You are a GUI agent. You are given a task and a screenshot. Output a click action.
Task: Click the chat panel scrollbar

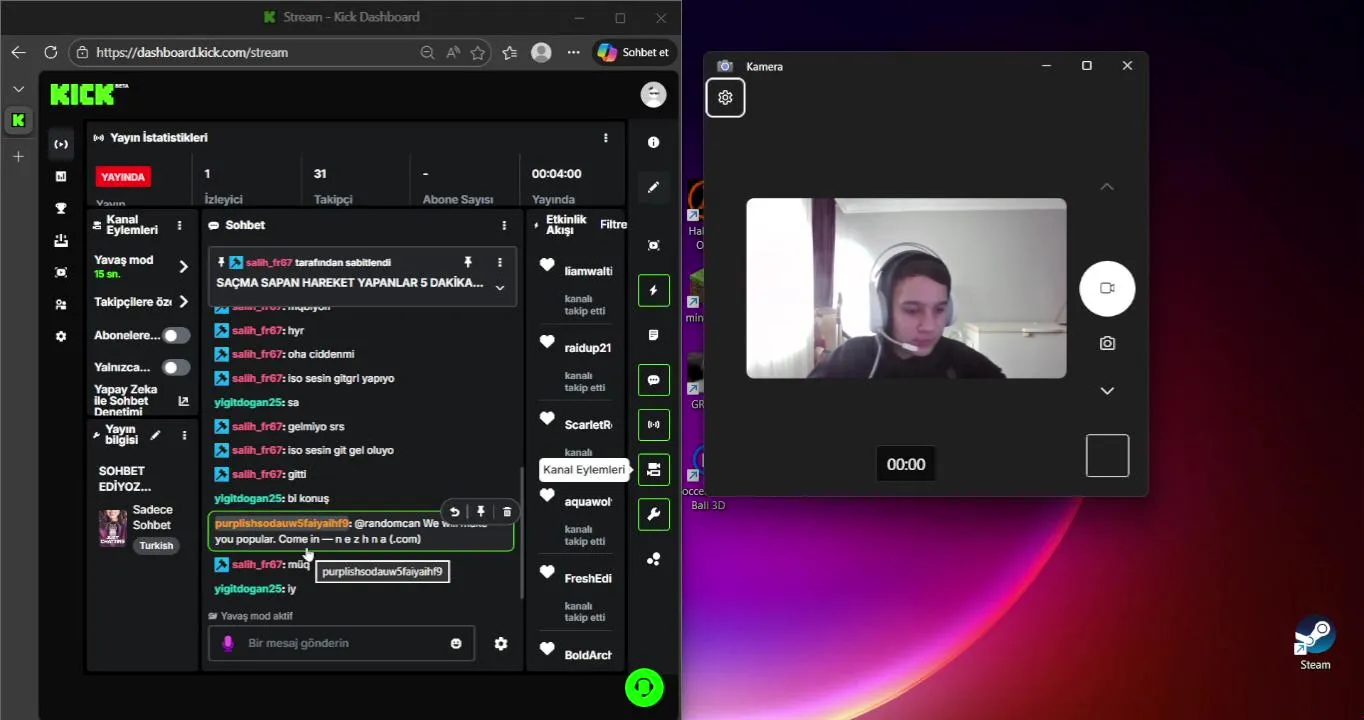[x=520, y=532]
